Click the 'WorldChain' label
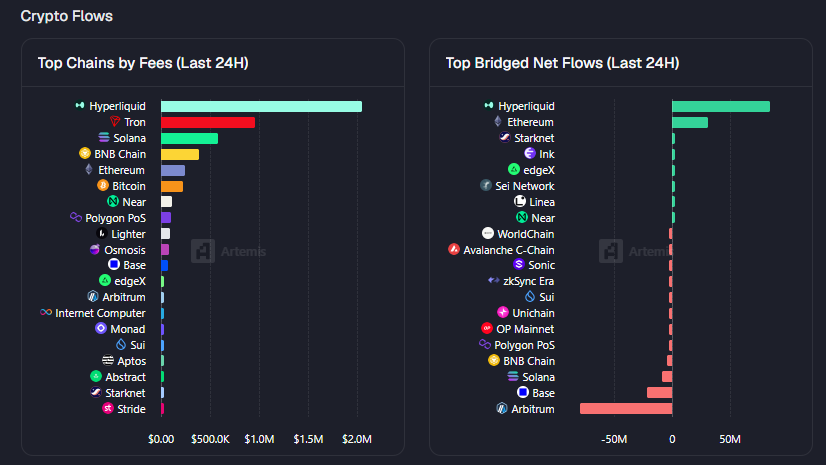This screenshot has height=465, width=826. [x=526, y=234]
